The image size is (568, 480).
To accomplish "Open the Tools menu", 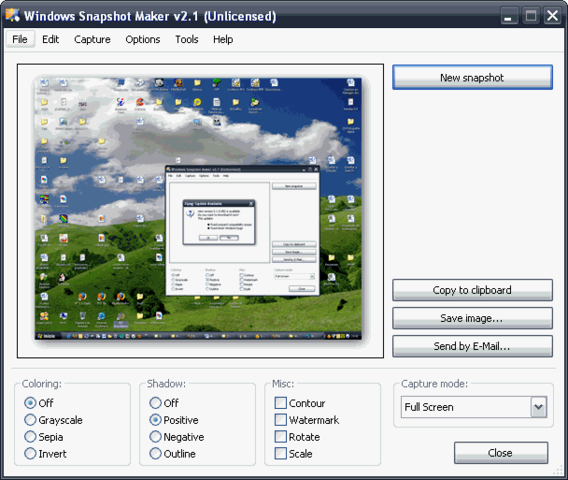I will [187, 39].
